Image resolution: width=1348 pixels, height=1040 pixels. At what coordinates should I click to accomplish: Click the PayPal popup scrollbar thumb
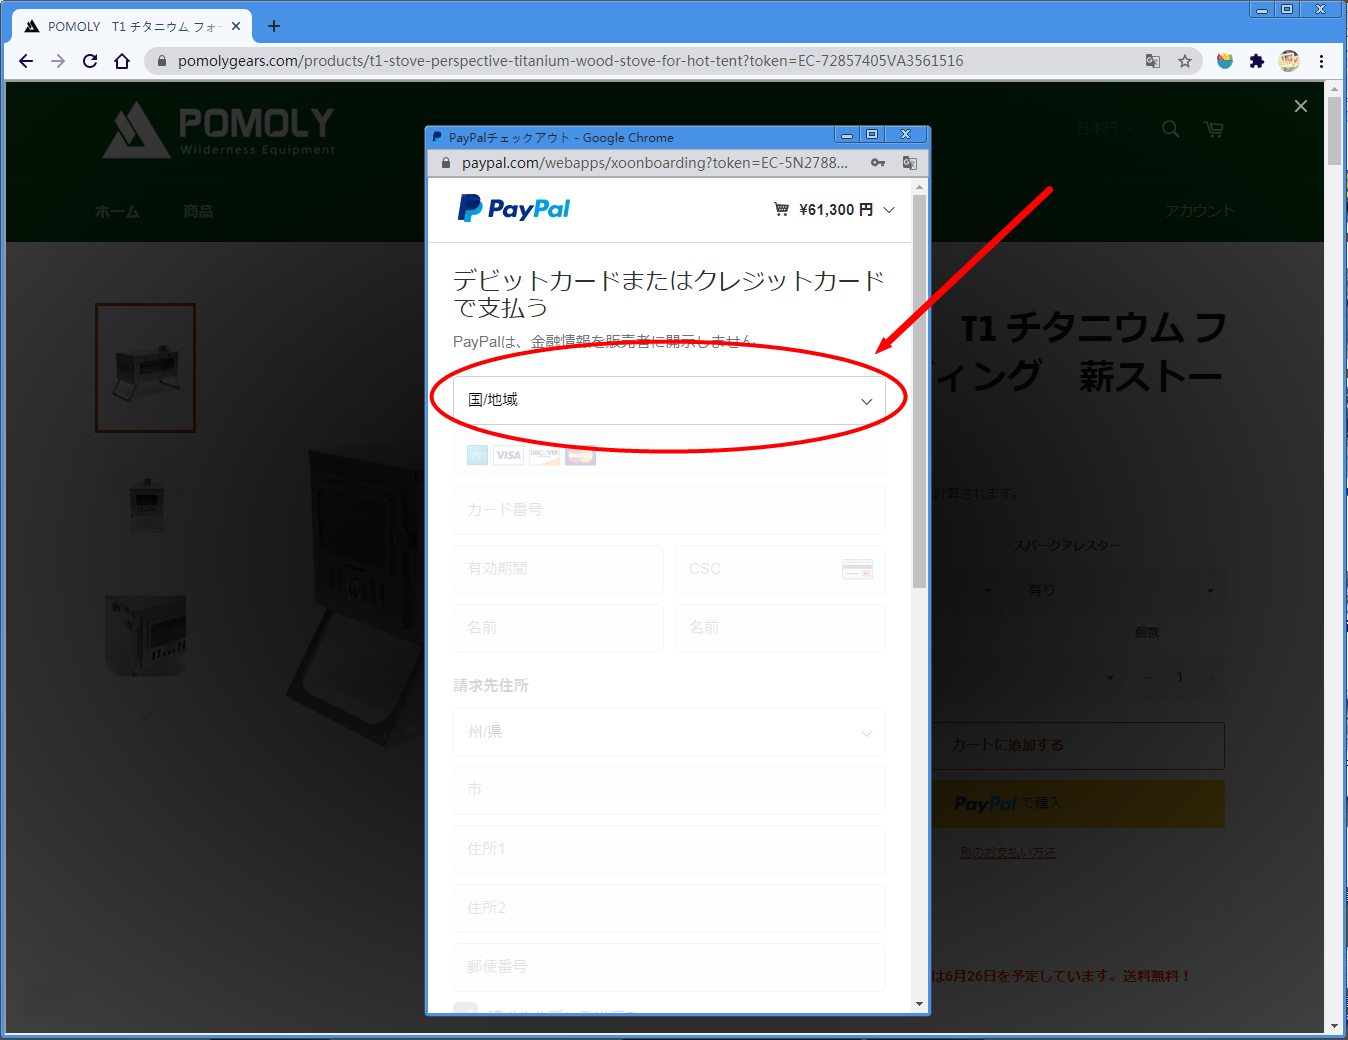coord(919,391)
